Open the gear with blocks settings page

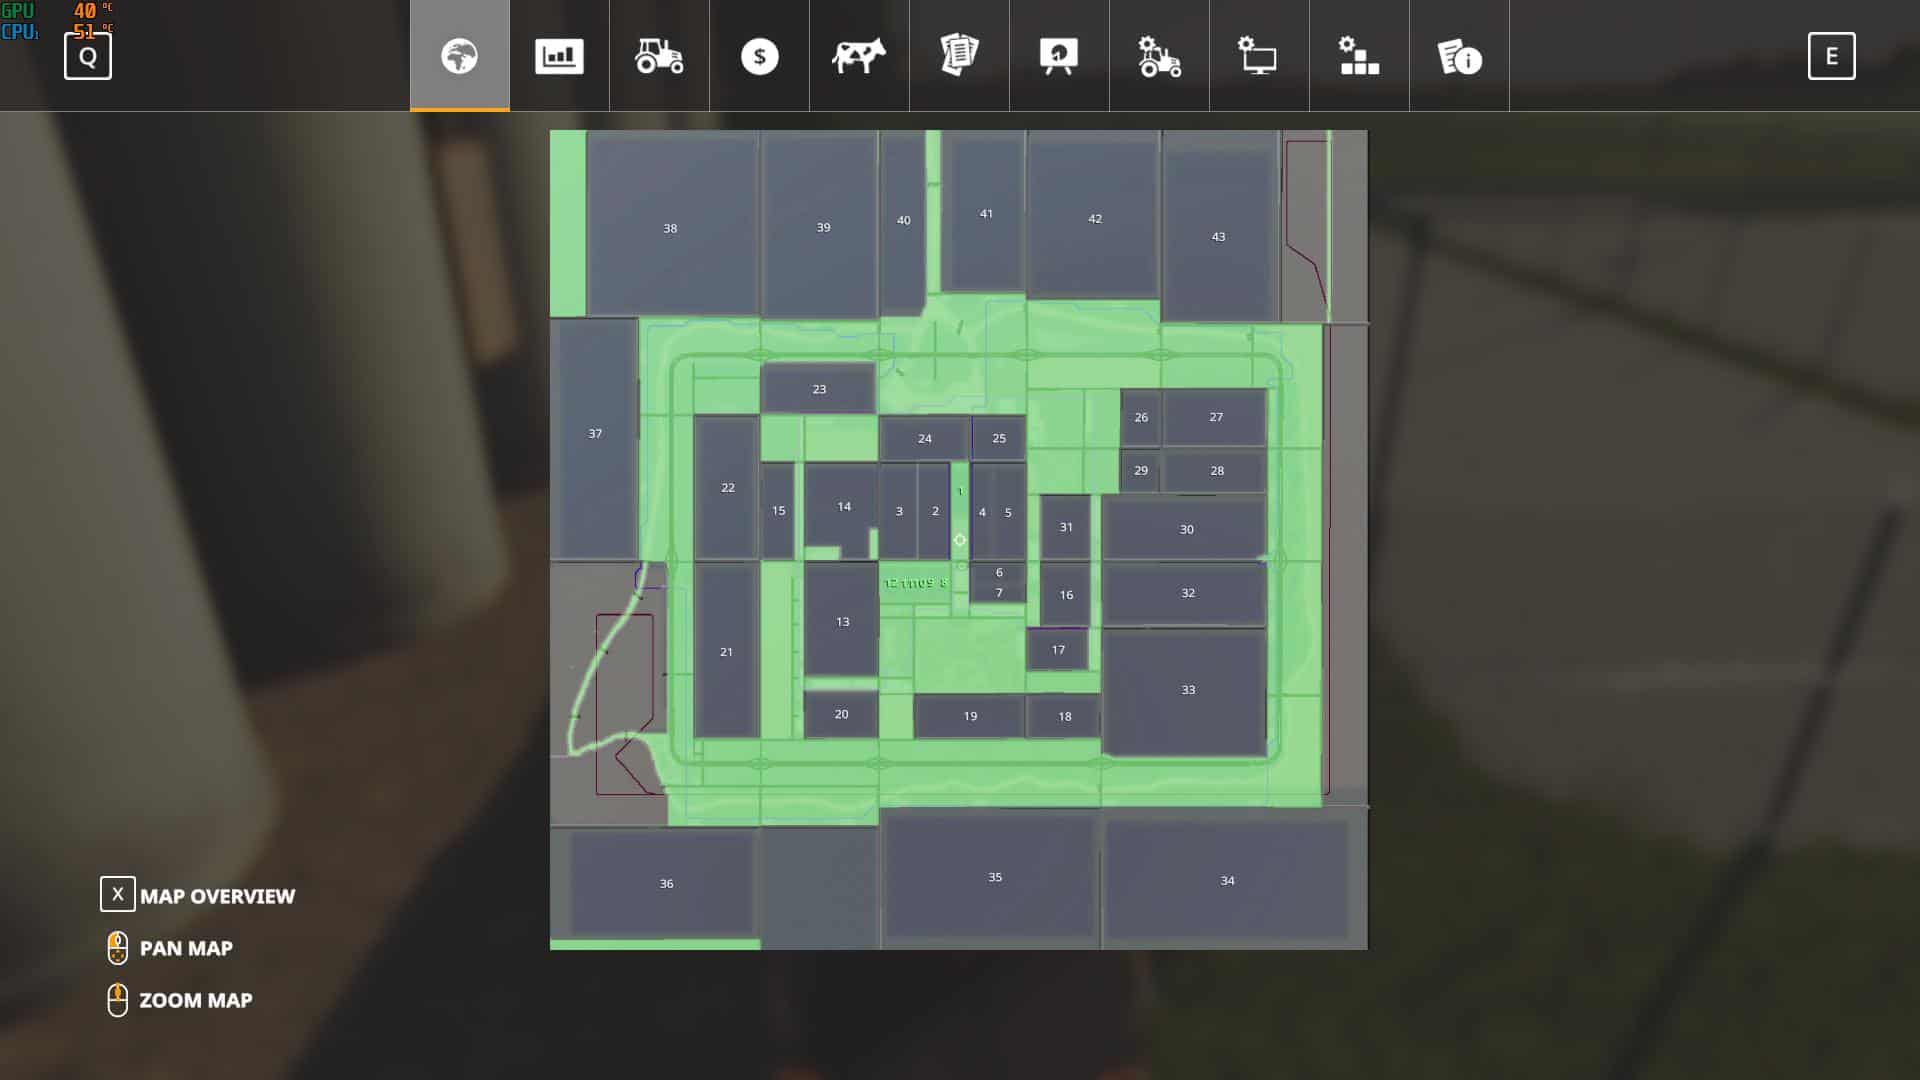tap(1359, 56)
